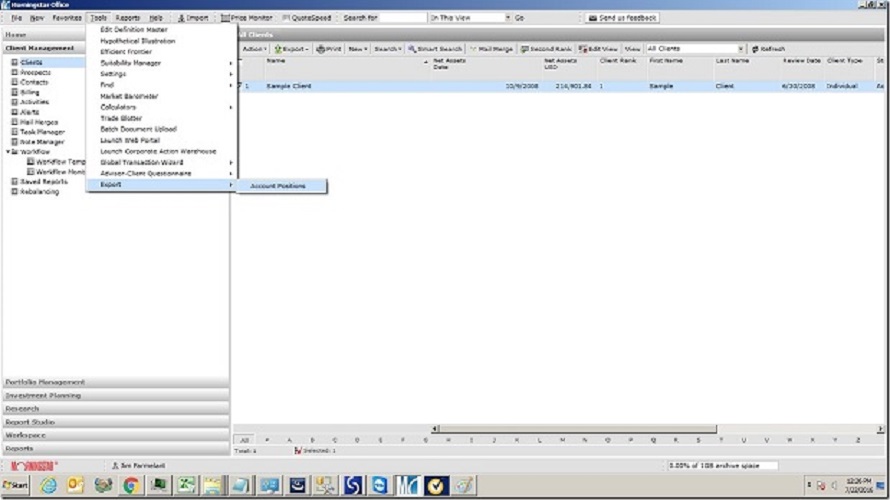Open TeamViewer from taskbar
This screenshot has height=500, width=890.
[x=380, y=485]
